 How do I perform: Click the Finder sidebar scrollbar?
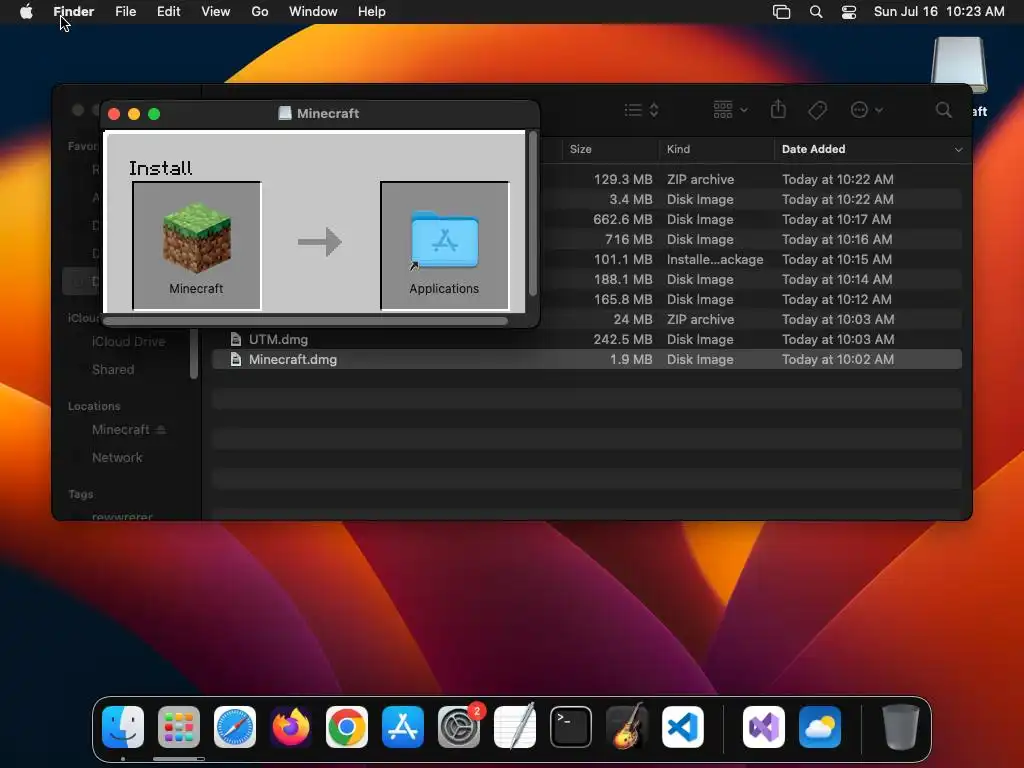tap(194, 353)
